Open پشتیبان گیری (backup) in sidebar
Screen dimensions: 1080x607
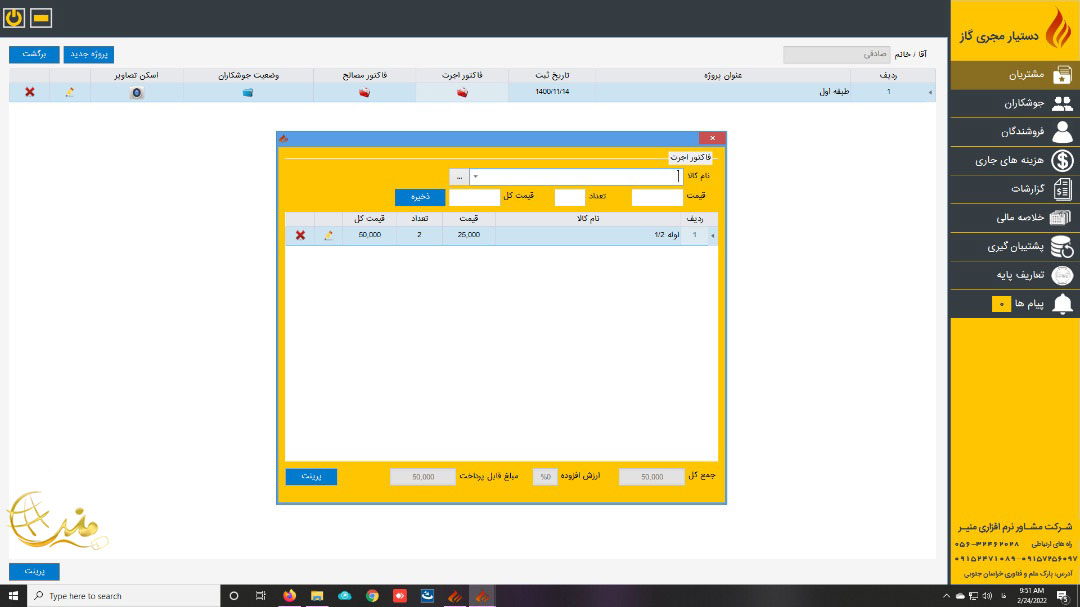[x=1014, y=246]
